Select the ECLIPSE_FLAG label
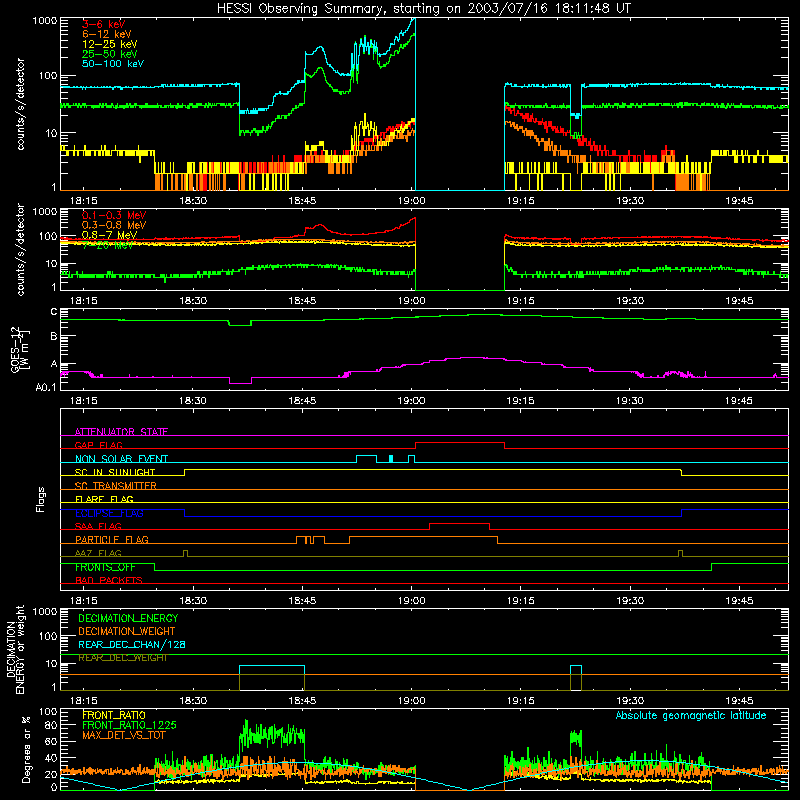 109,513
